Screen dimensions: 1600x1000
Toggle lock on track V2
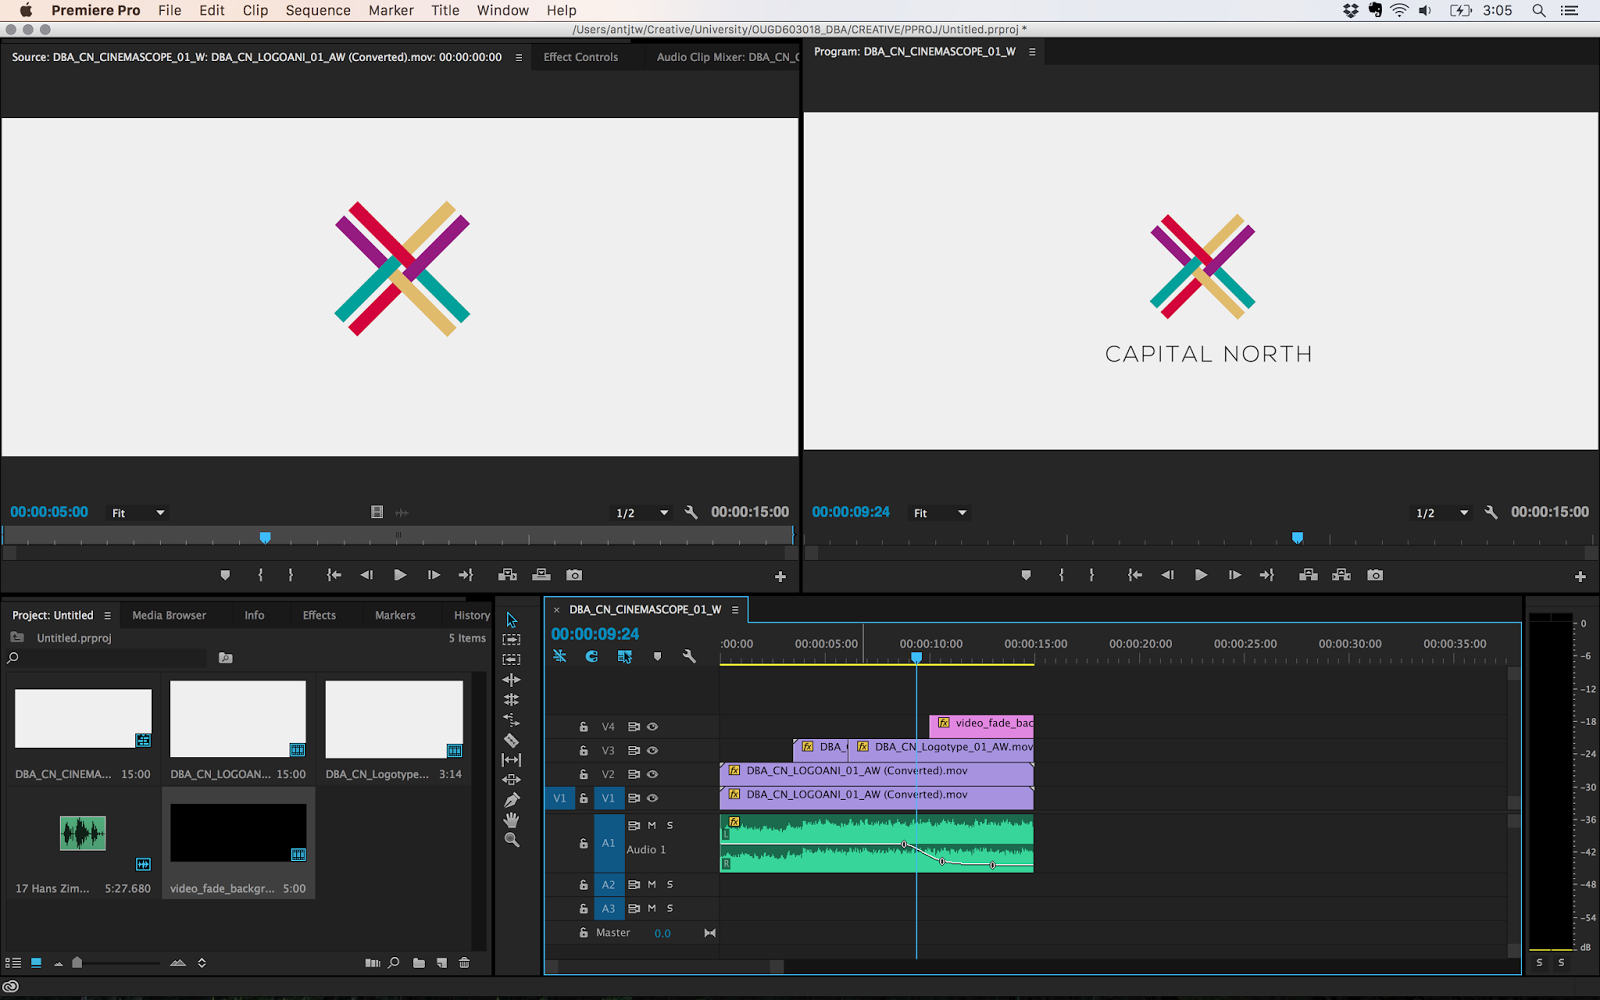tap(584, 775)
